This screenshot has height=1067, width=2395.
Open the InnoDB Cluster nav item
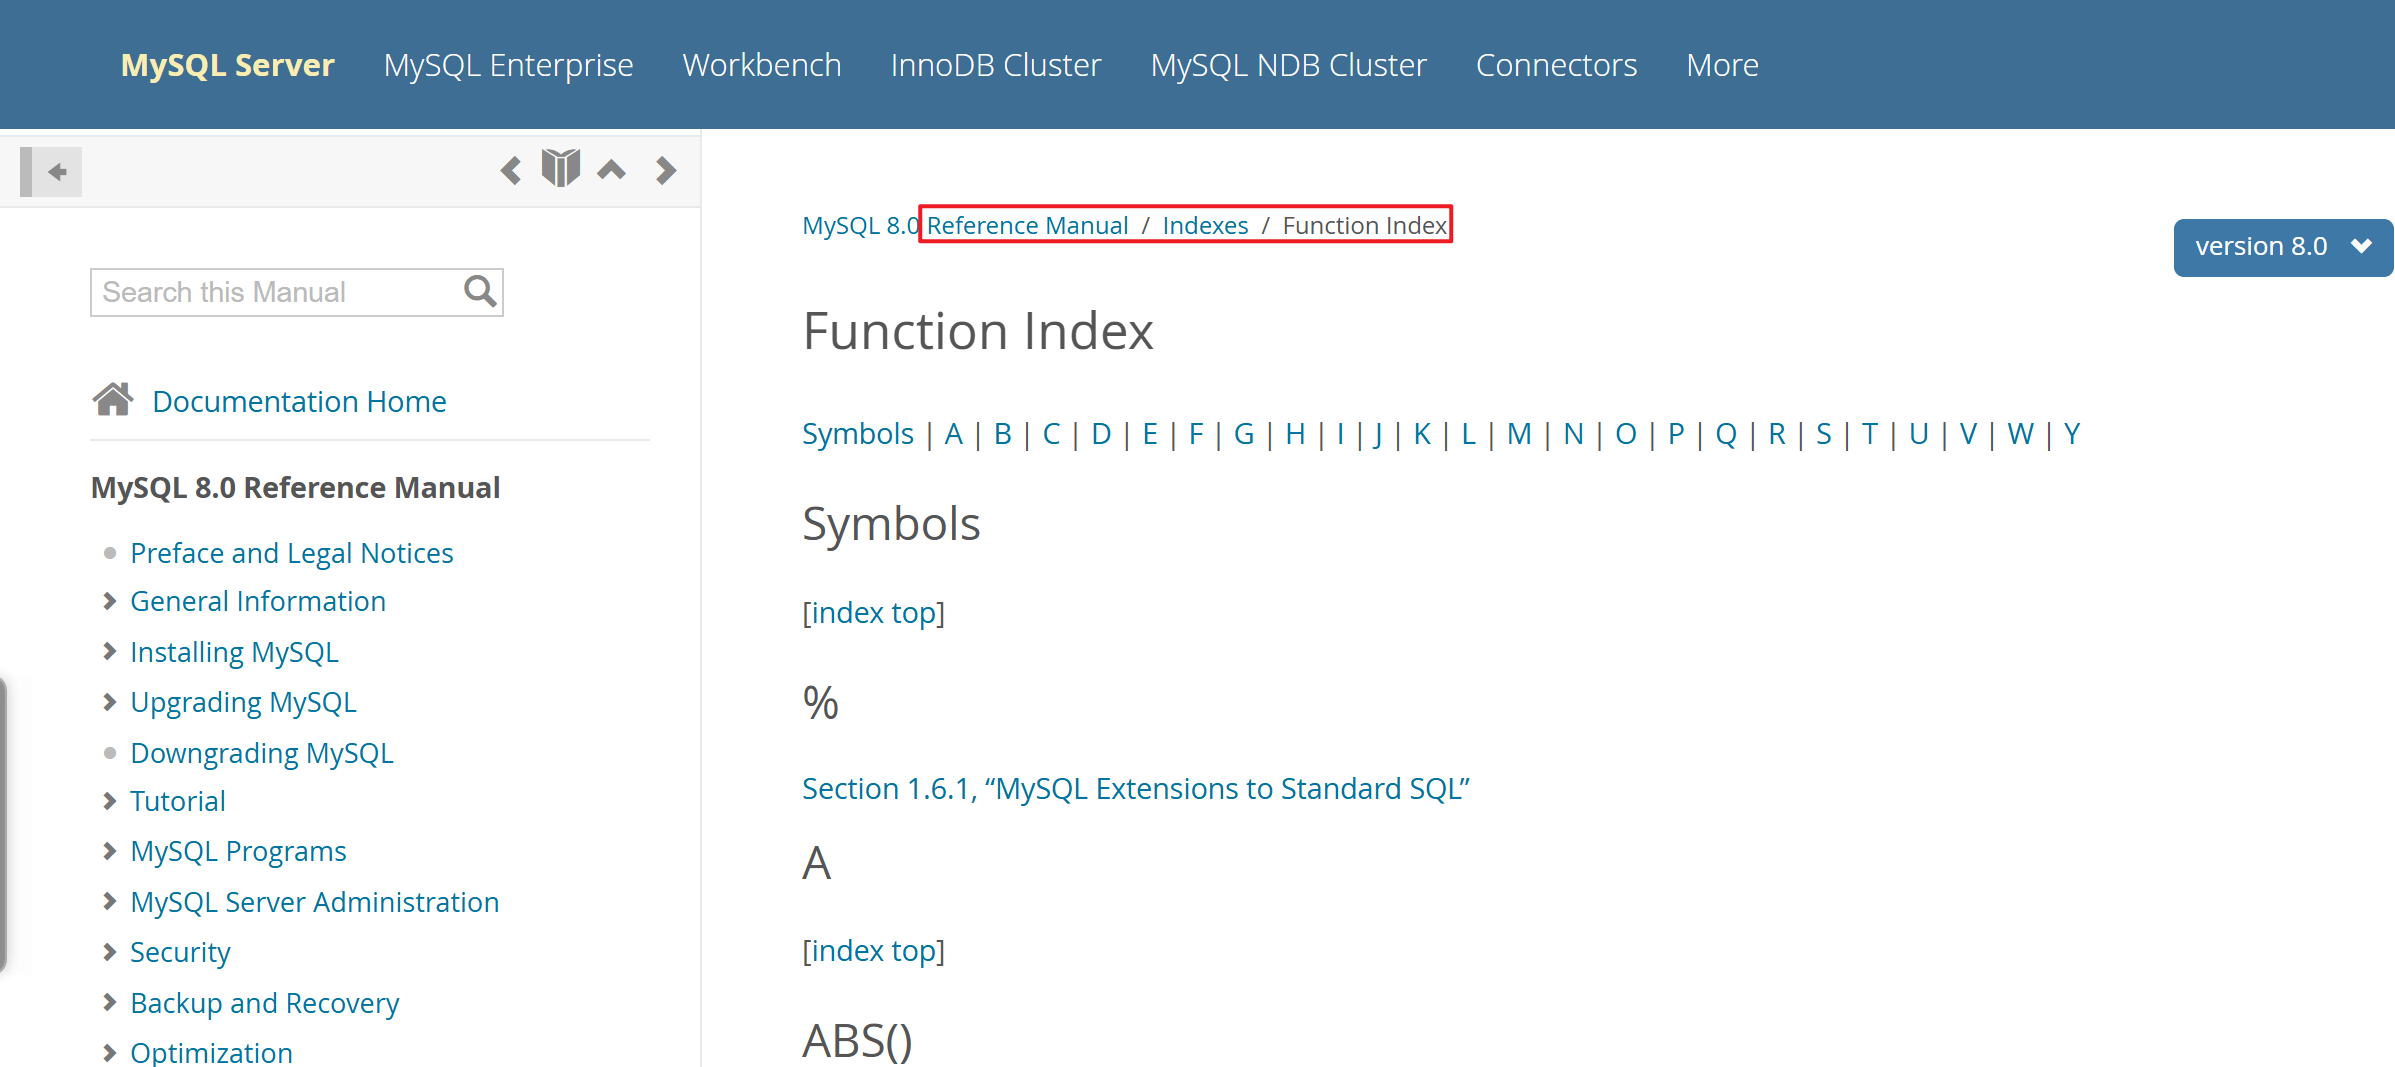pyautogui.click(x=996, y=65)
